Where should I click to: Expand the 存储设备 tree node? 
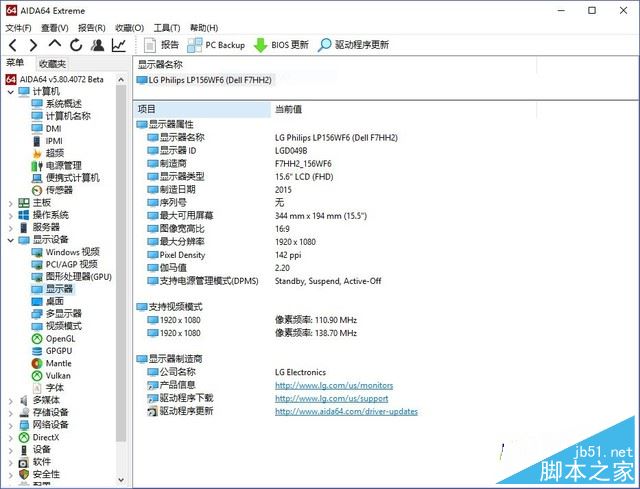click(x=11, y=413)
